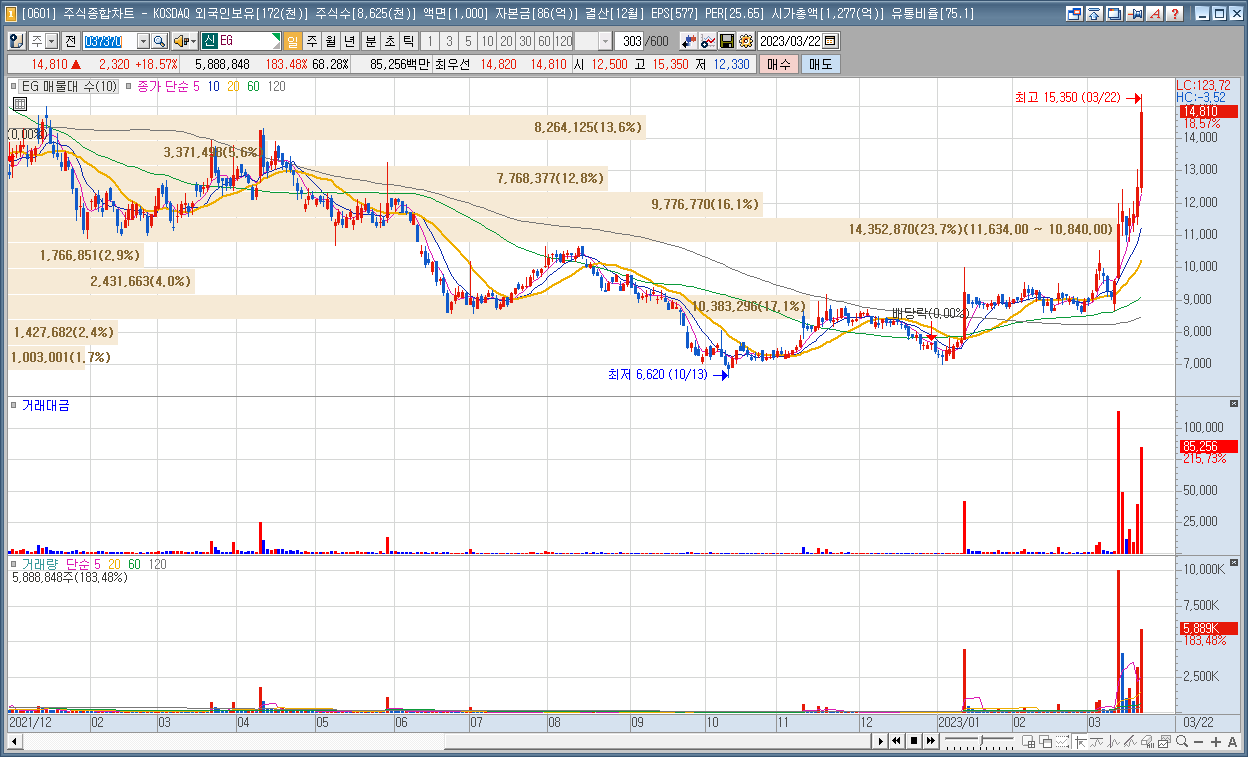The height and width of the screenshot is (757, 1248).
Task: Select interval 60 button
Action: click(544, 41)
